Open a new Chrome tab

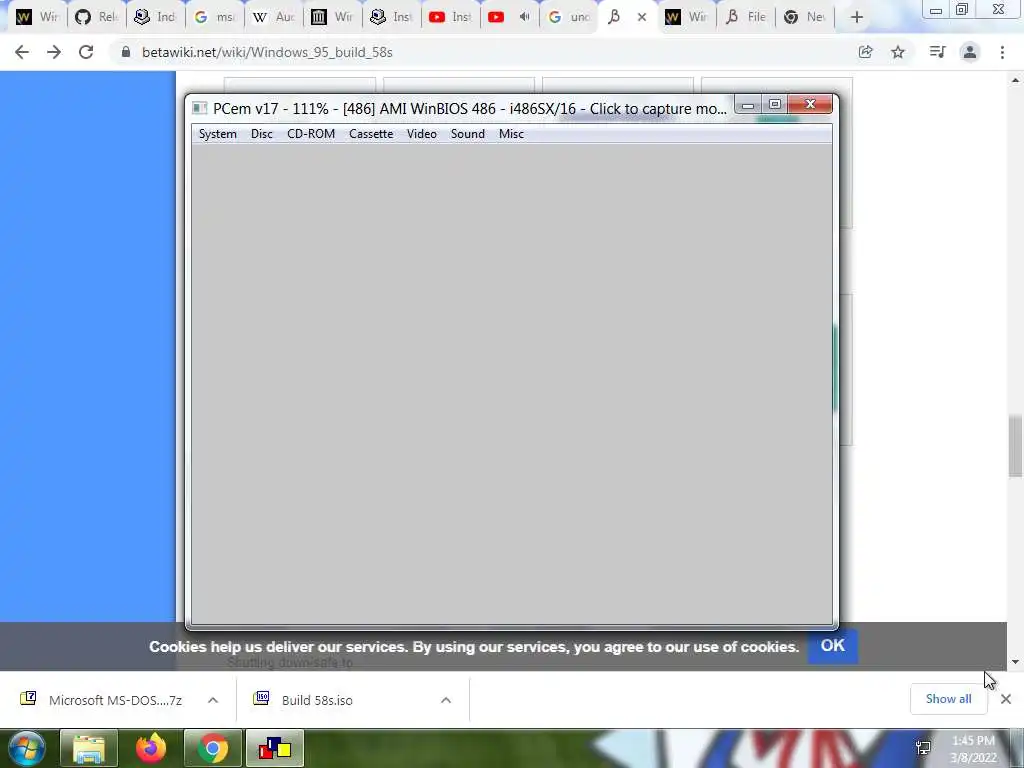tap(857, 18)
